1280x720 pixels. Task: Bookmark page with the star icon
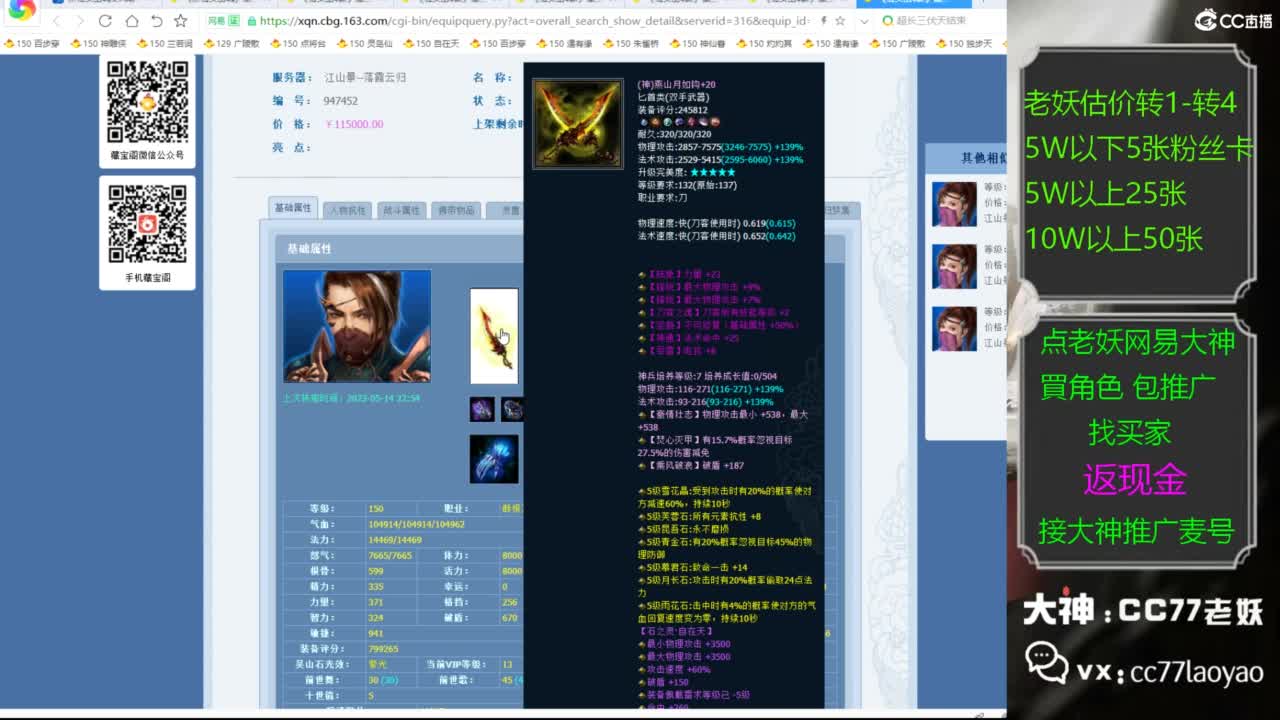pos(181,21)
